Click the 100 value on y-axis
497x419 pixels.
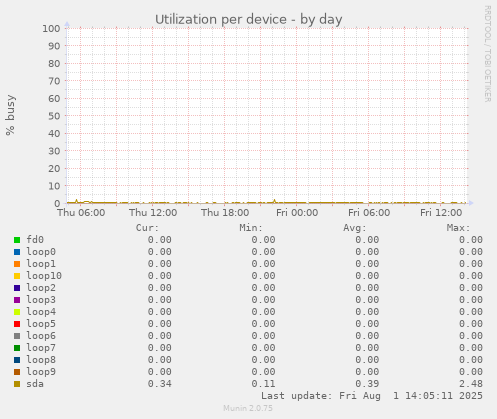point(51,29)
